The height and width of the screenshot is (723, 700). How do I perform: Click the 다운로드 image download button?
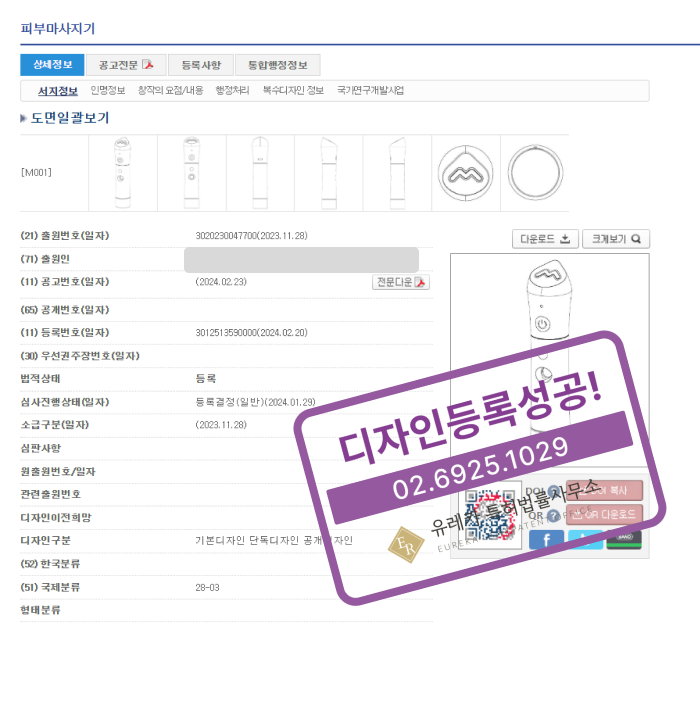[x=545, y=239]
